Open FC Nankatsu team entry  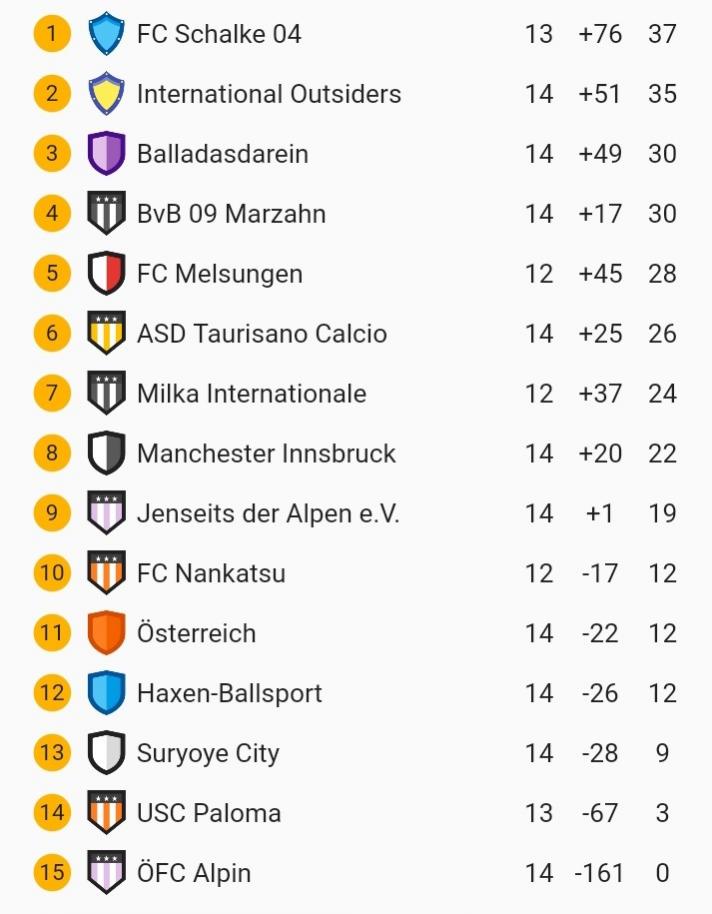[x=211, y=573]
